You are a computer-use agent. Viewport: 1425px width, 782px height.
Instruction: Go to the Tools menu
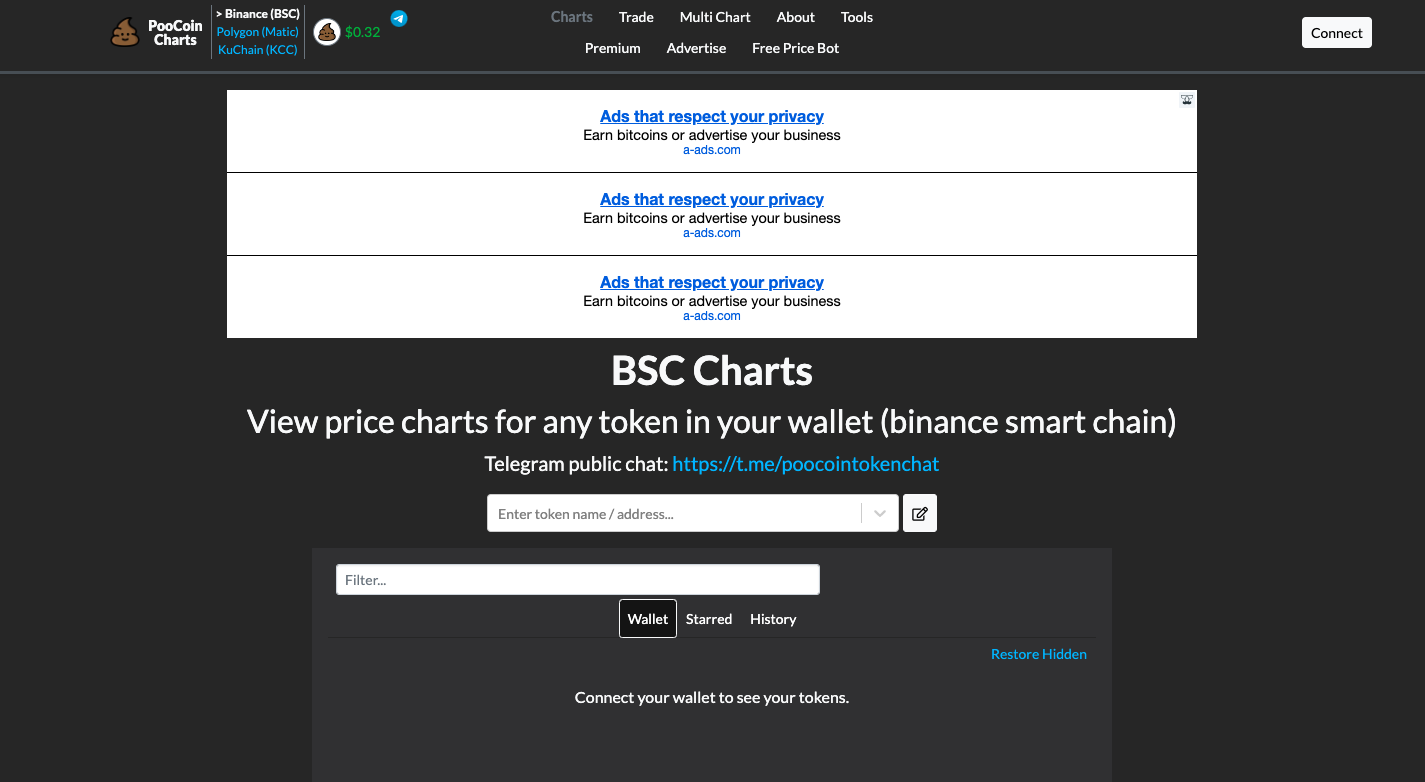[x=857, y=17]
